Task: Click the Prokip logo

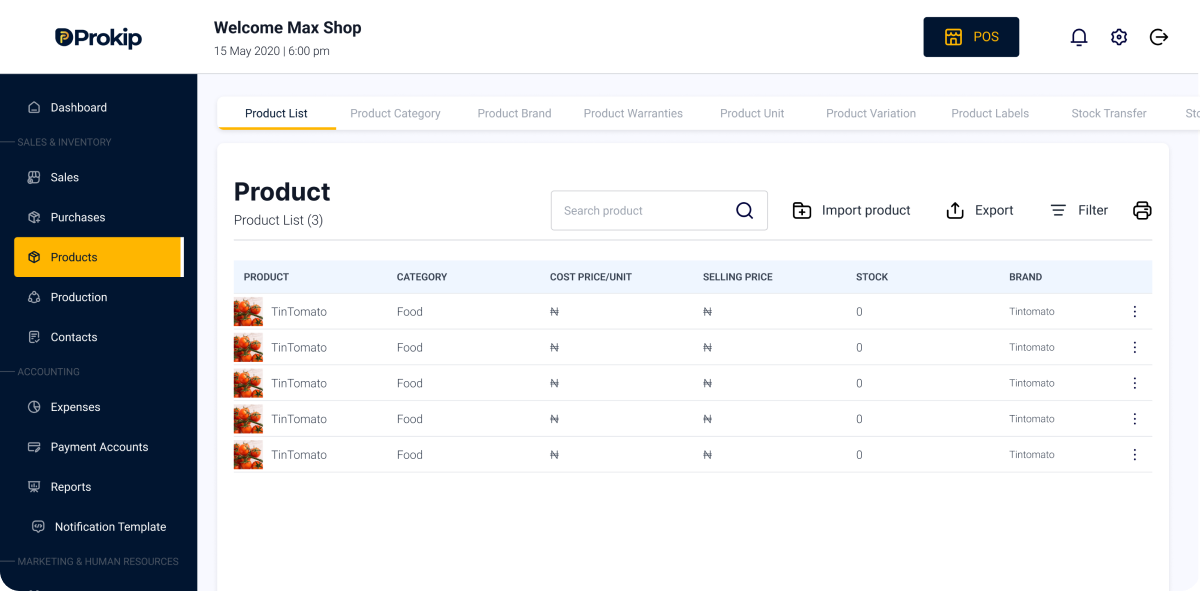Action: [x=98, y=38]
